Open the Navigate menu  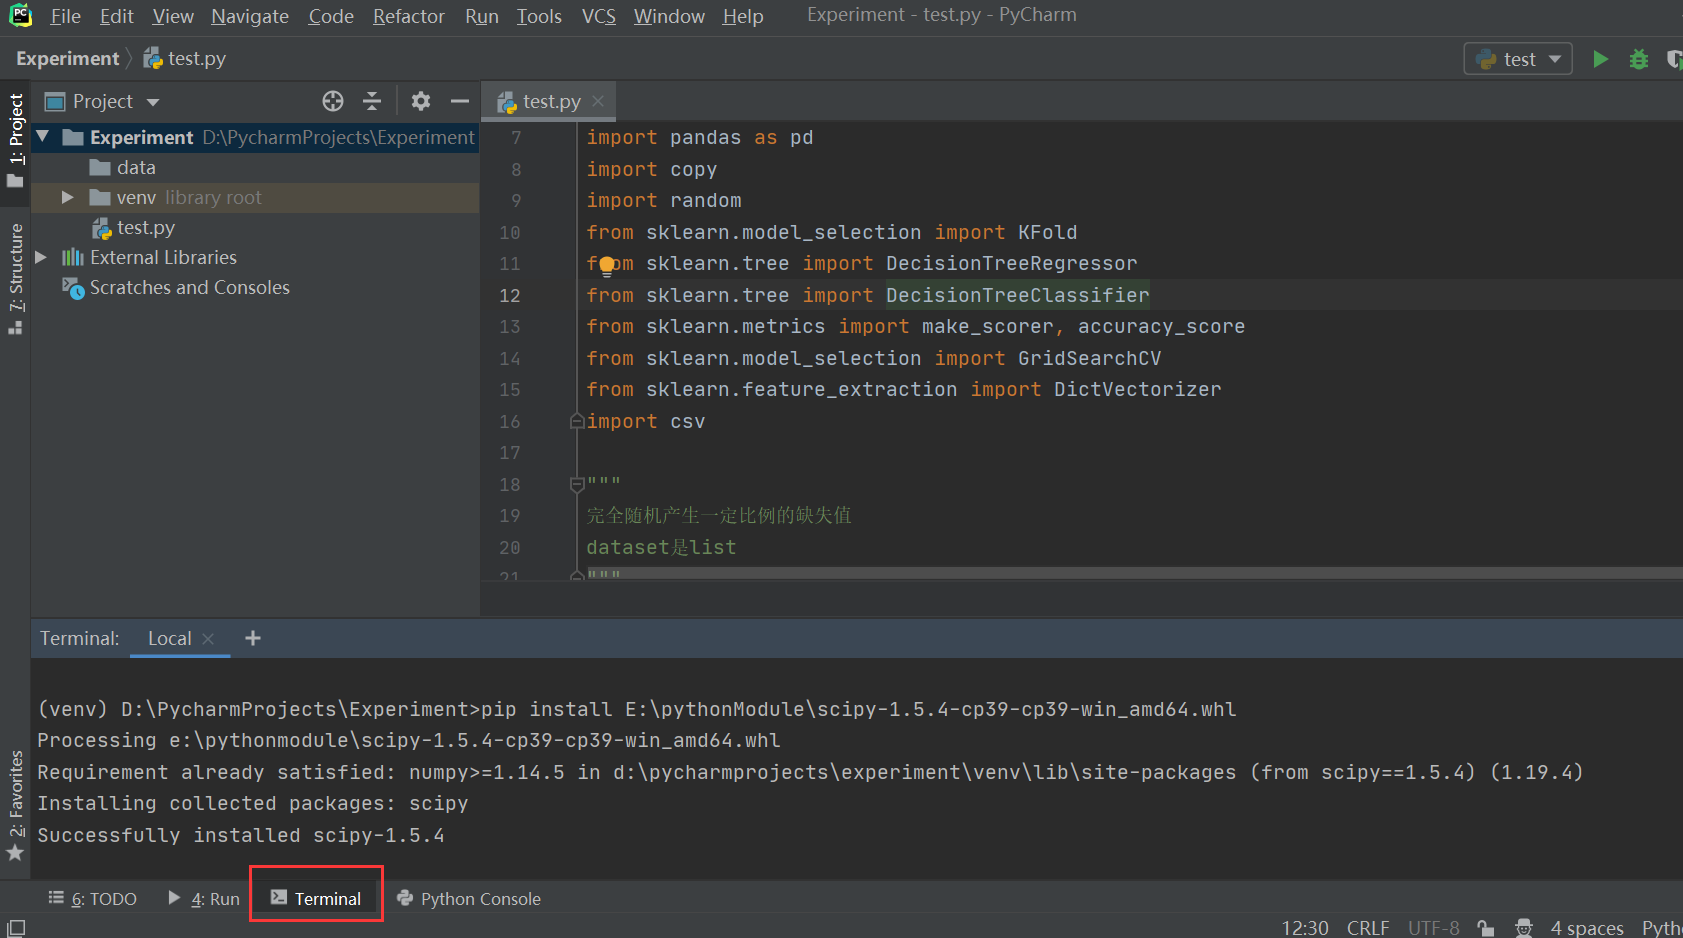point(250,16)
